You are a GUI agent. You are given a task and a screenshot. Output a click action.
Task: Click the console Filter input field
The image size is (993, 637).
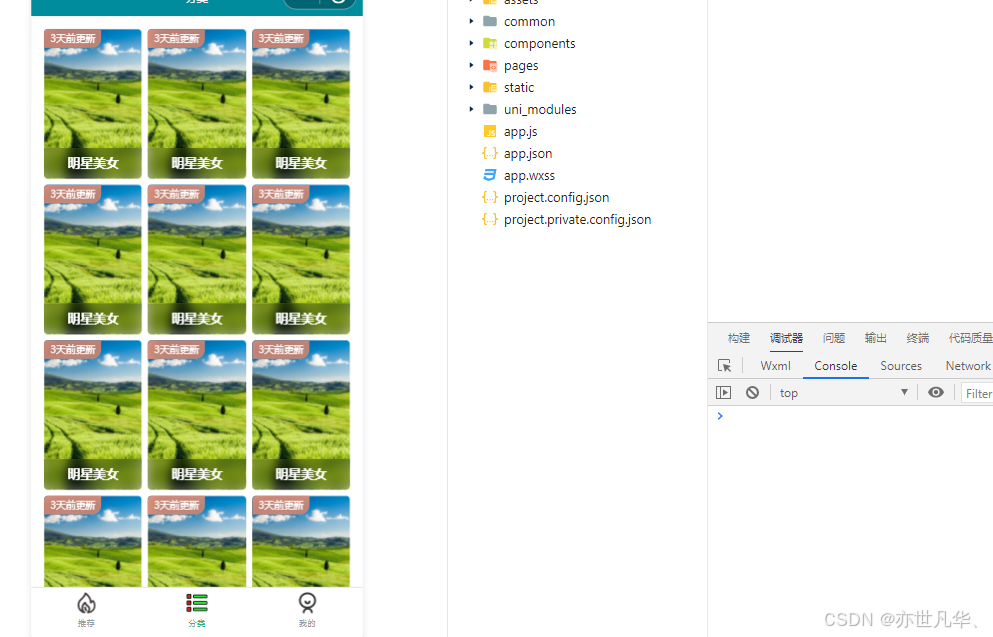click(977, 393)
